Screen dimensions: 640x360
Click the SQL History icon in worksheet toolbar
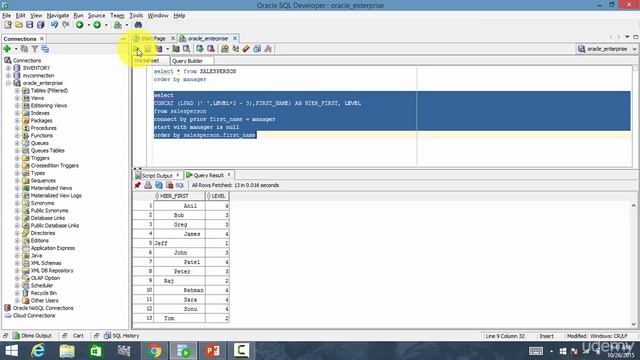[257, 49]
